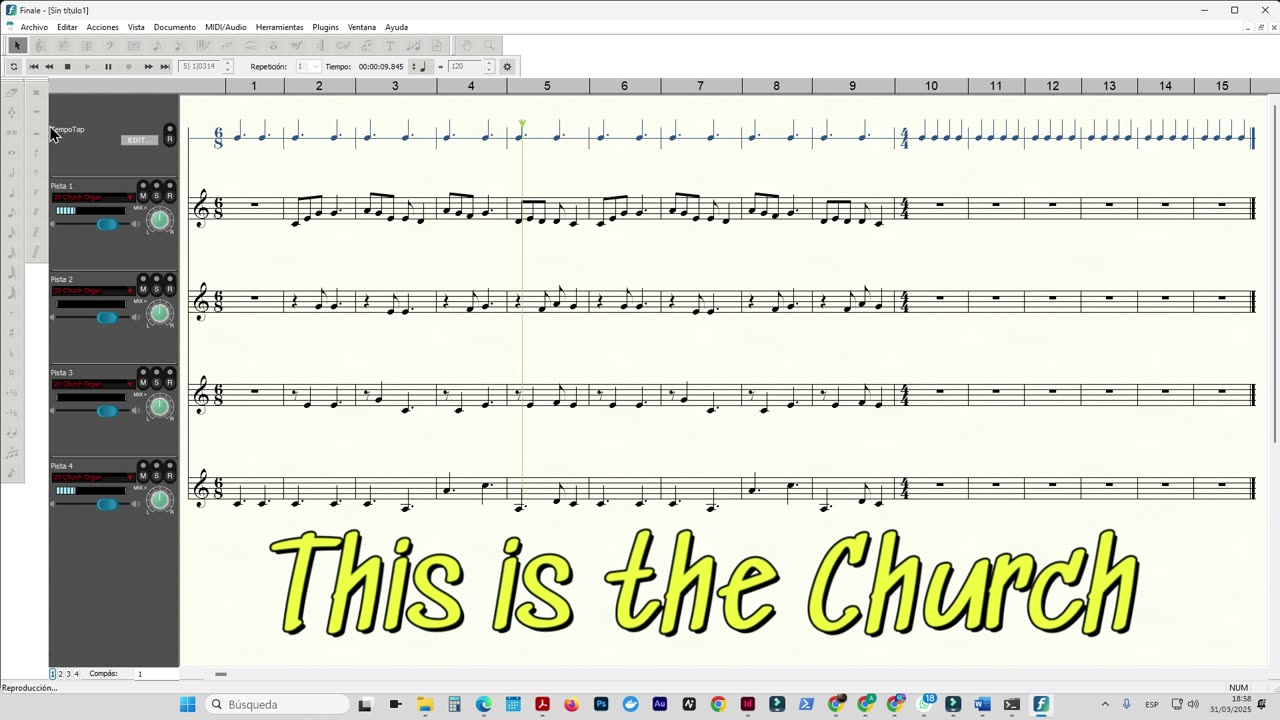1280x720 pixels.
Task: Adjust Pista 2 volume slider
Action: coord(107,317)
